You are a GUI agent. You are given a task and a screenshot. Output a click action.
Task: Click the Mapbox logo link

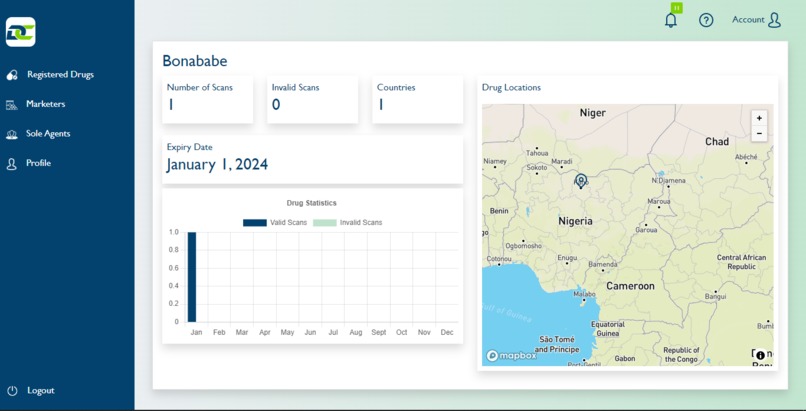pos(511,356)
